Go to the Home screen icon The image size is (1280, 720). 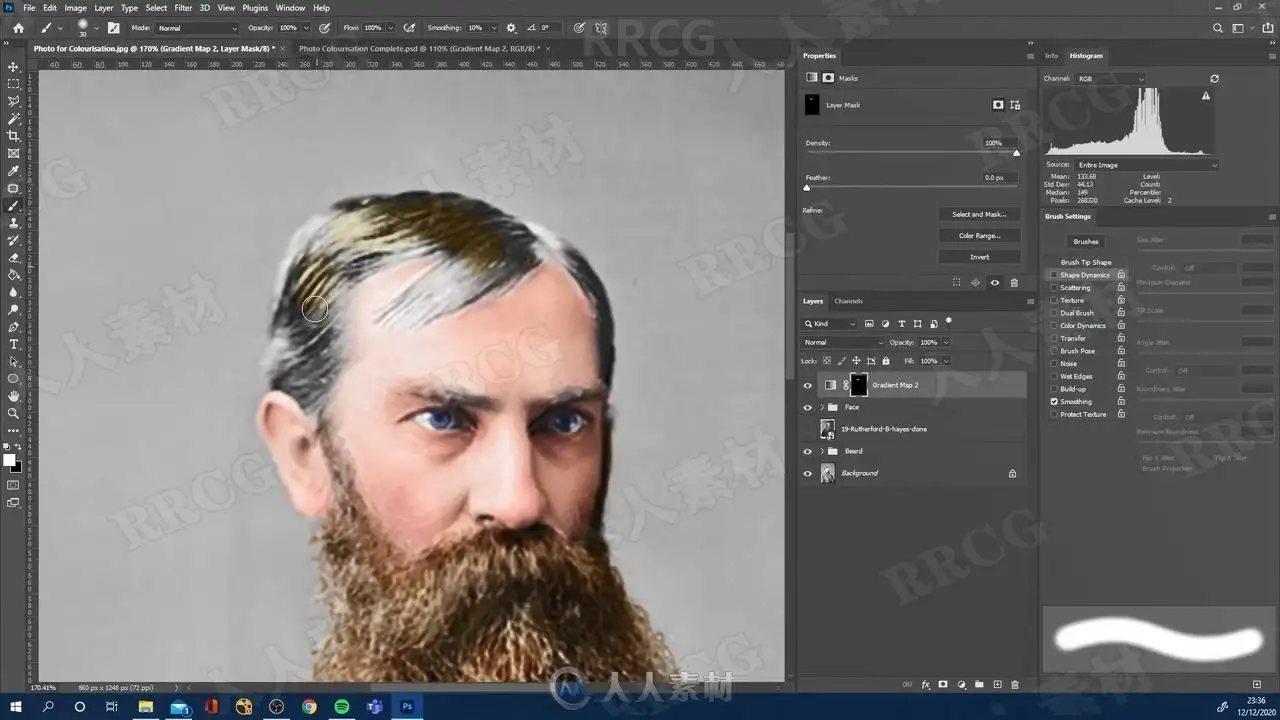coord(18,28)
